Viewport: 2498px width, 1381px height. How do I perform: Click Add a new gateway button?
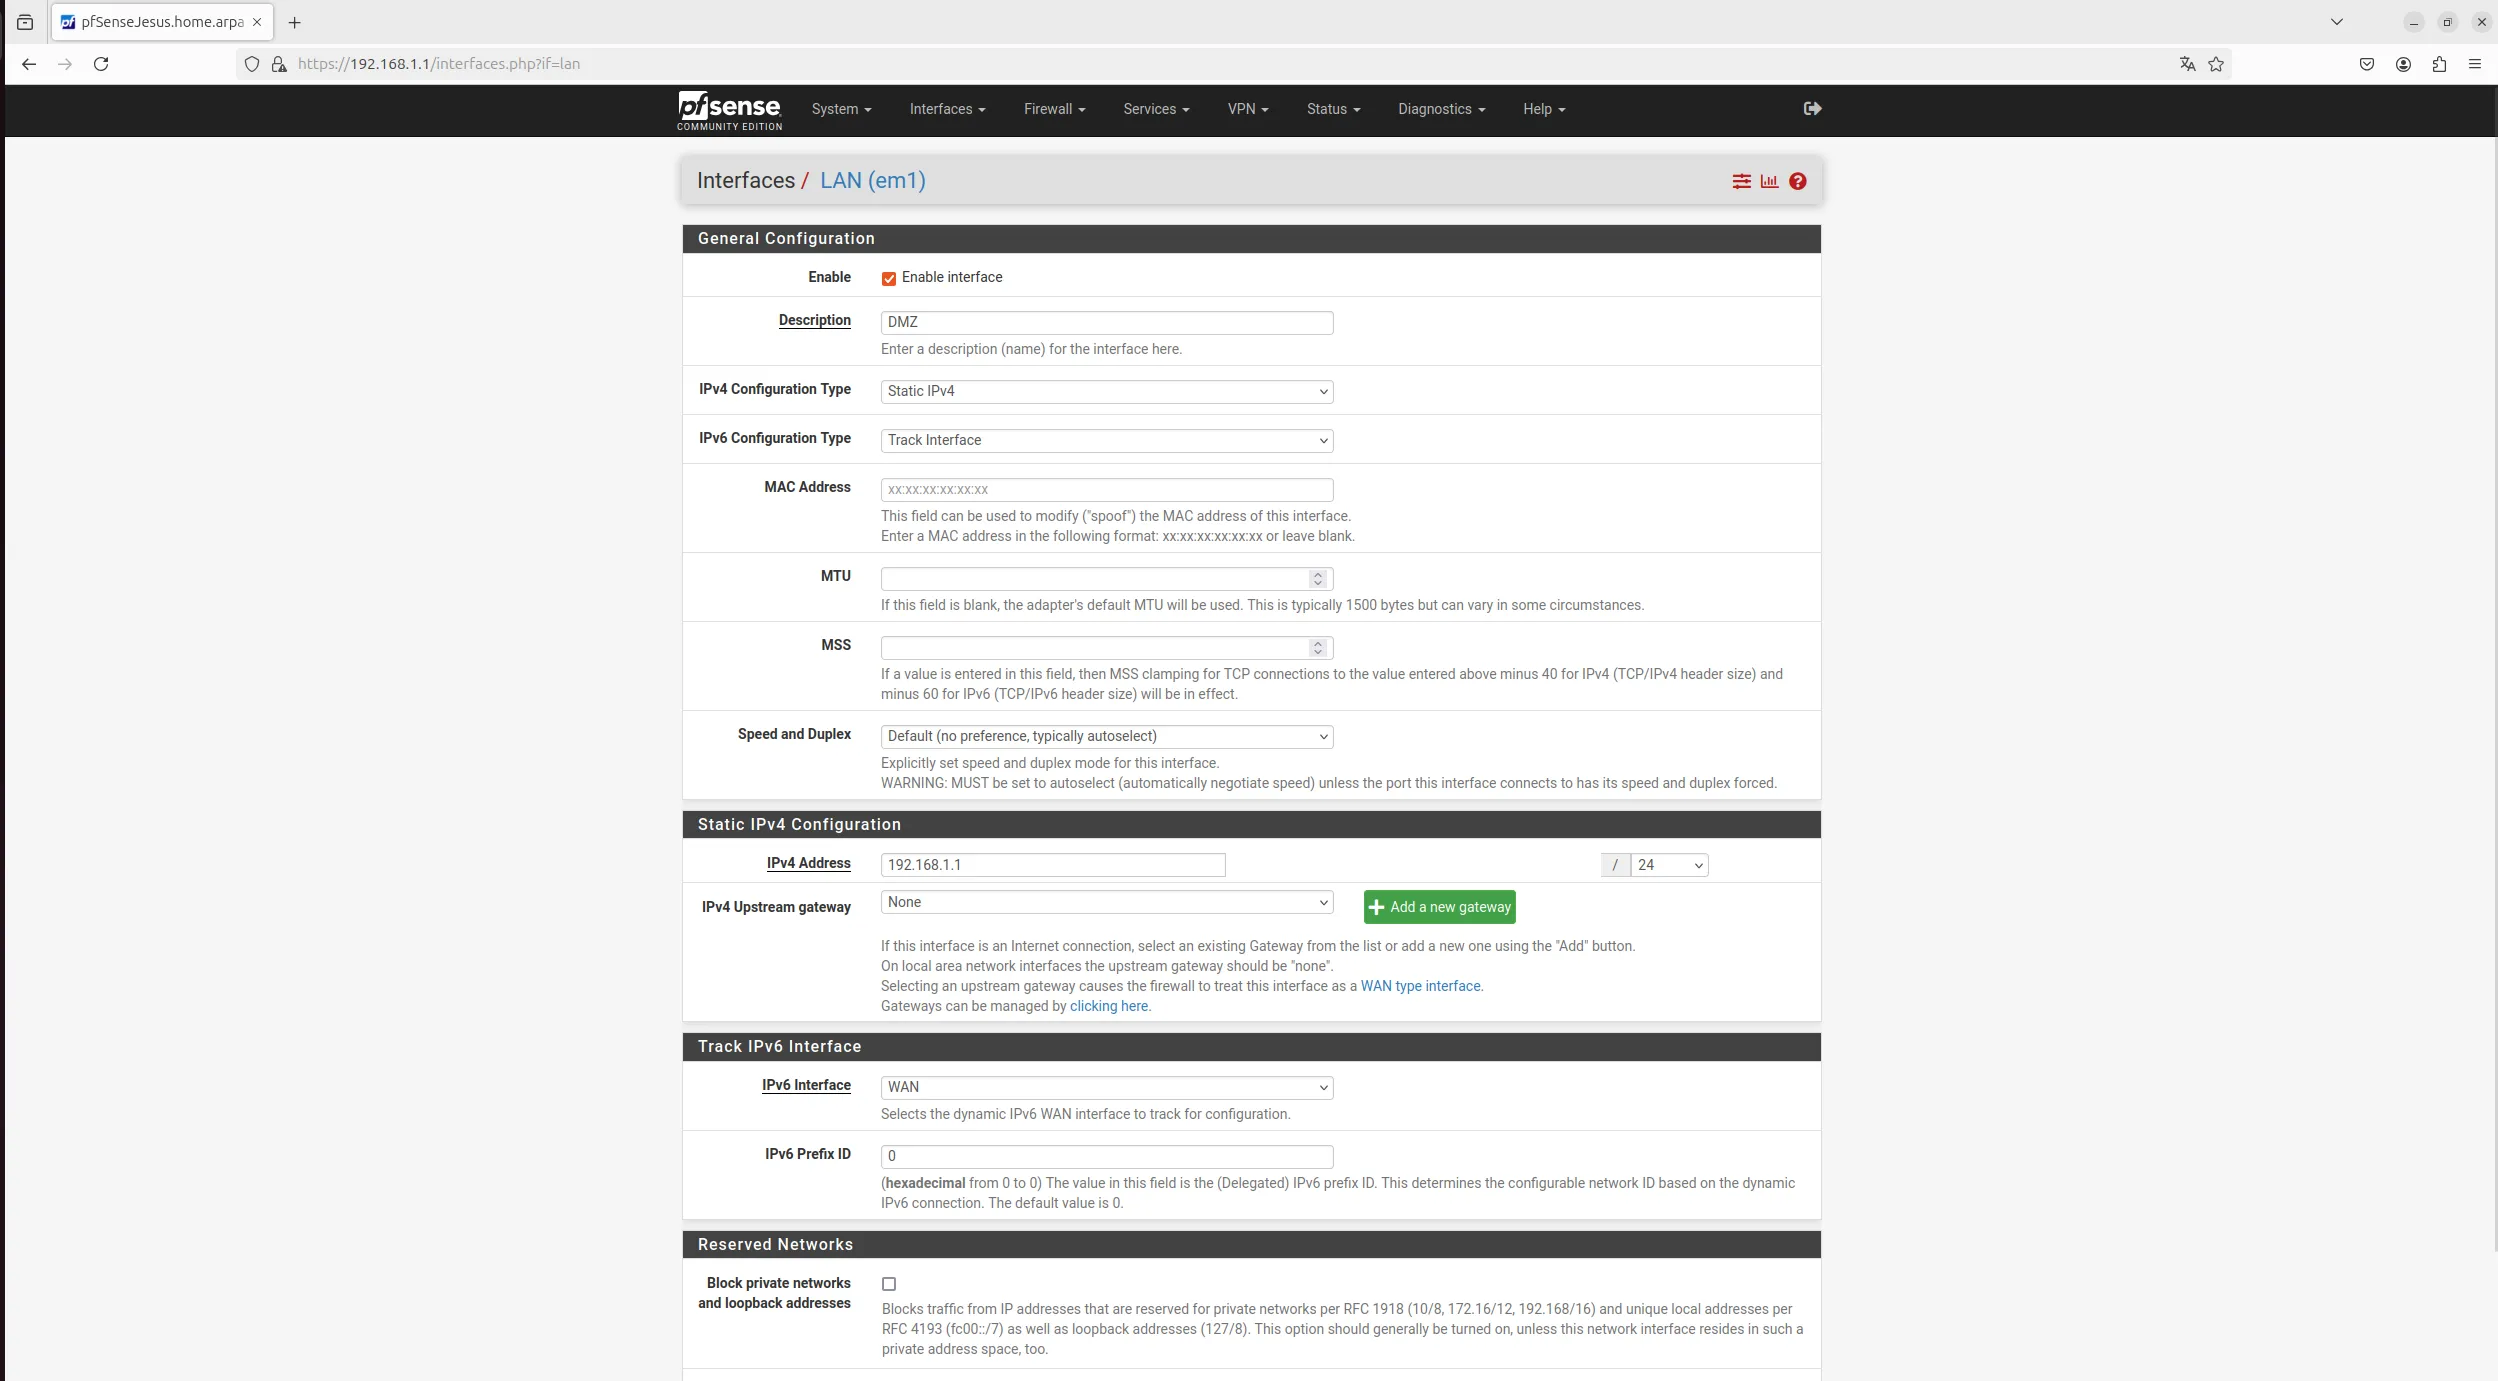[x=1439, y=907]
